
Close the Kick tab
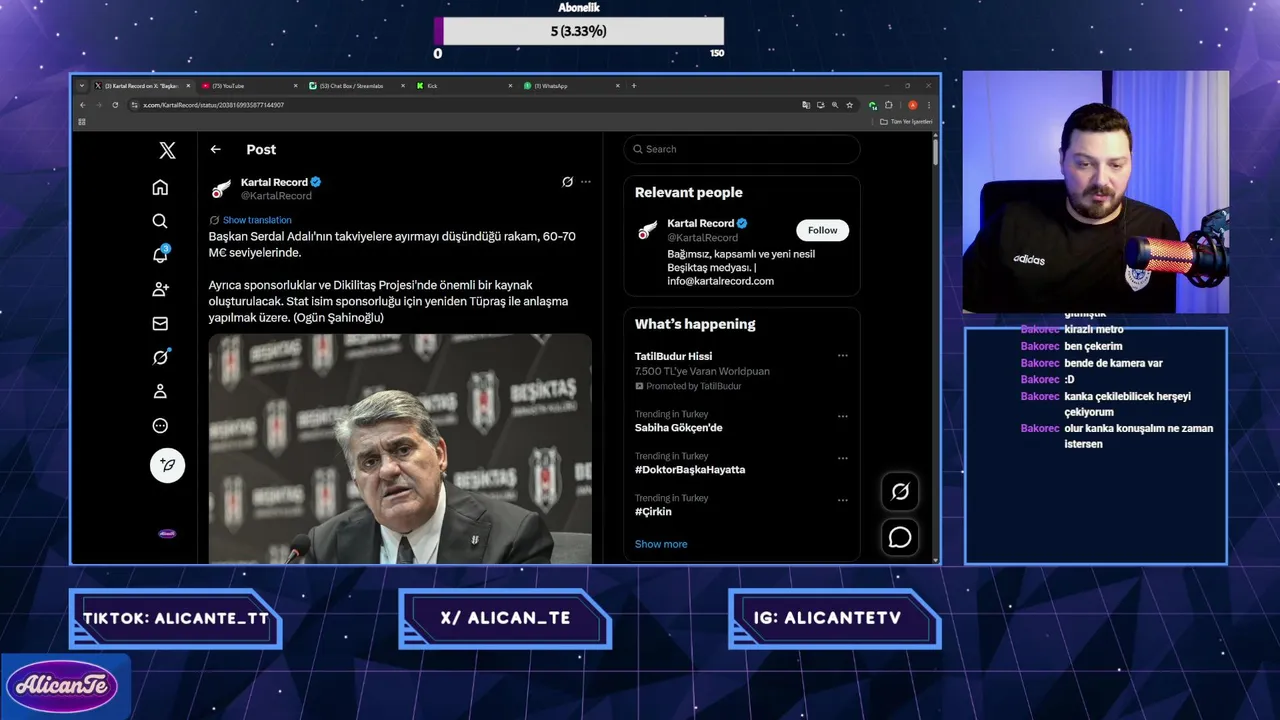(x=511, y=86)
